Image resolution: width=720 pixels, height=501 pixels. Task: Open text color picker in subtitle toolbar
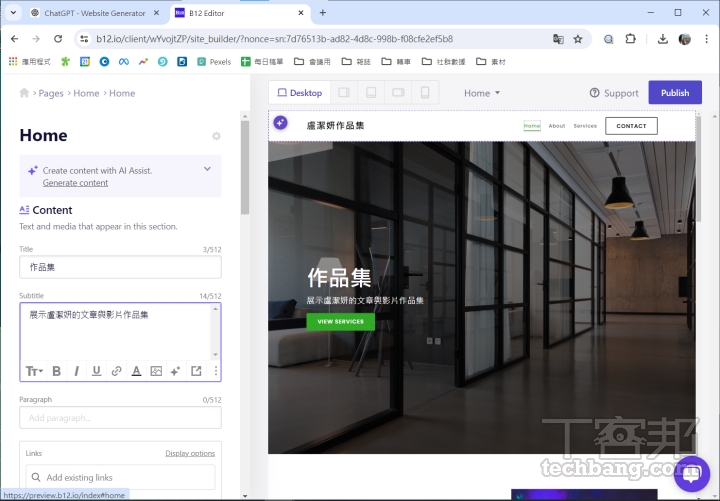coord(136,371)
